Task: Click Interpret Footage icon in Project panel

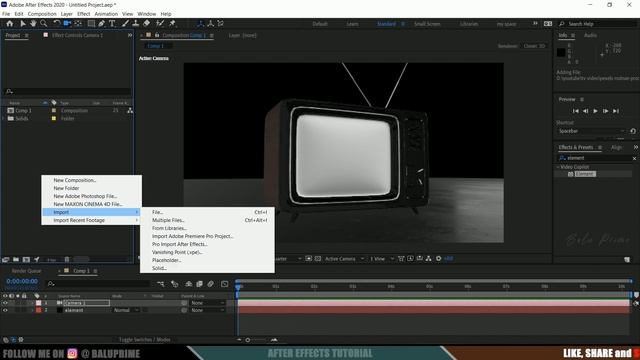Action: coord(6,259)
